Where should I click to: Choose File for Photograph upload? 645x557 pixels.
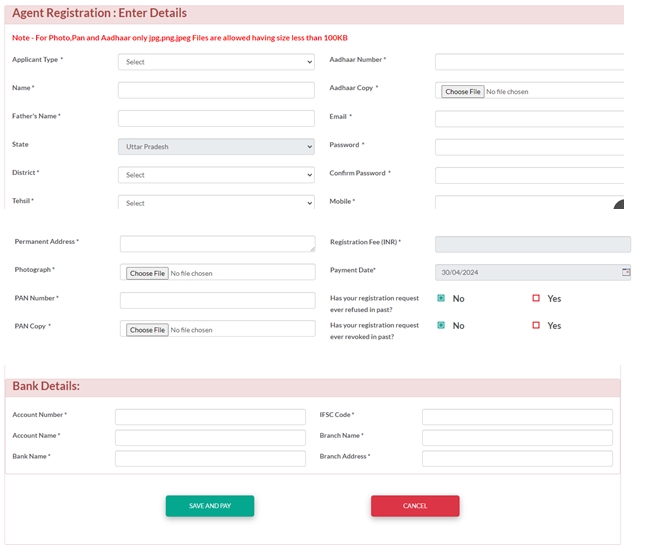click(x=147, y=274)
